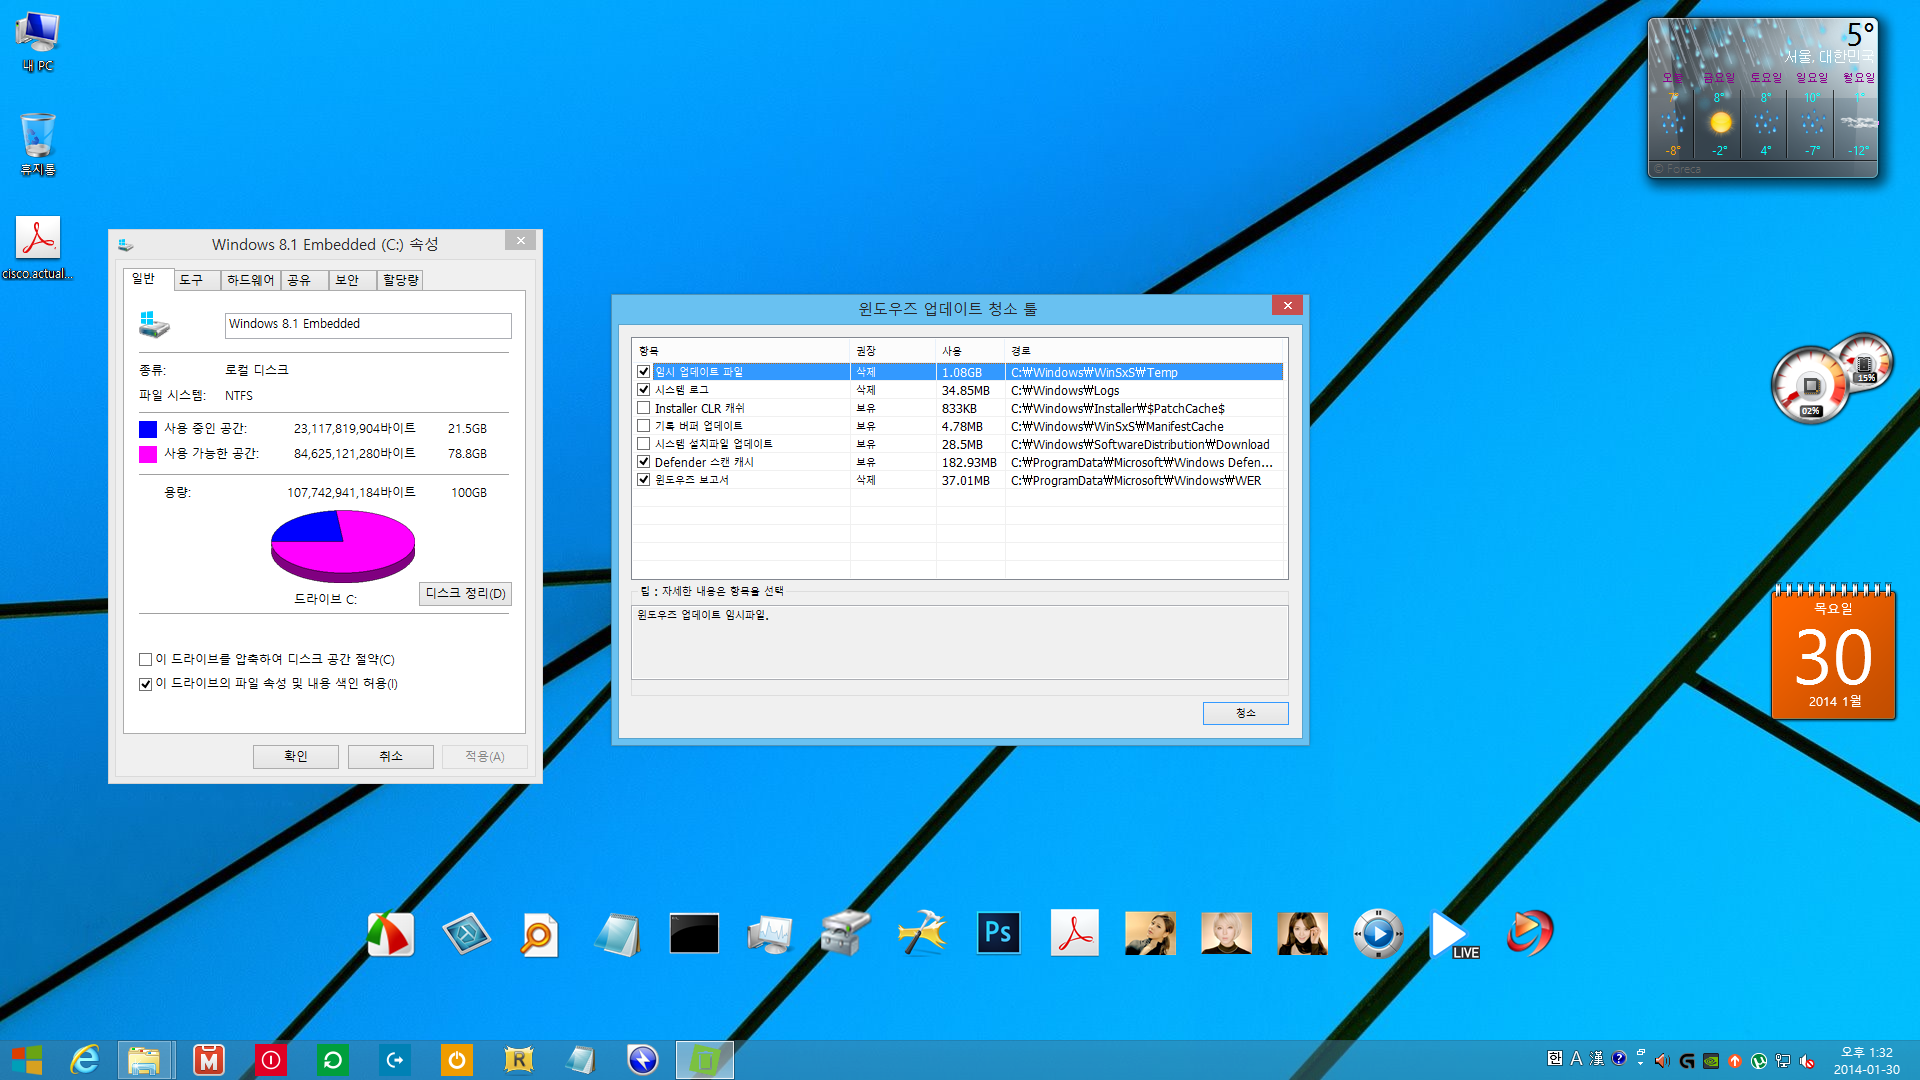Launch Adobe Reader from the dock

(x=1074, y=934)
